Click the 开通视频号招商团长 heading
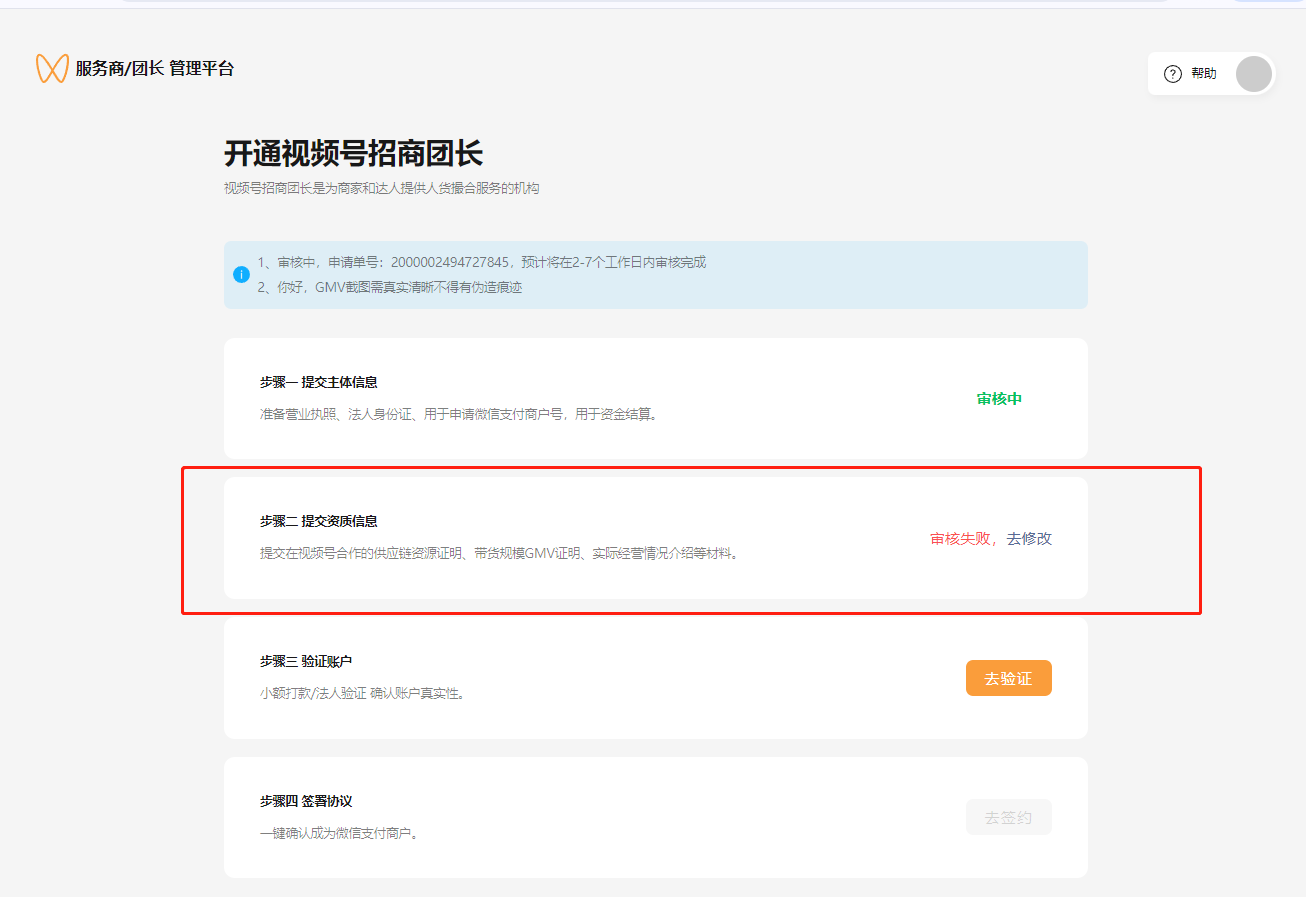Image resolution: width=1306 pixels, height=897 pixels. click(x=353, y=154)
